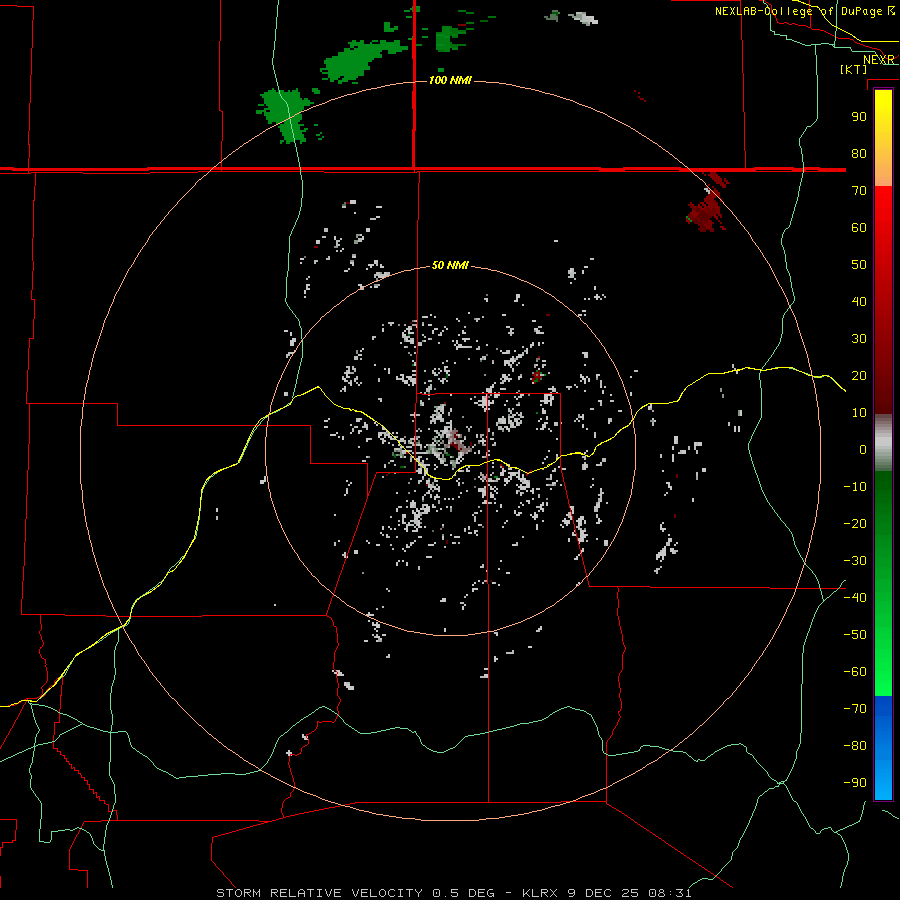900x900 pixels.
Task: Pick the dark green band near -20
Action: (x=883, y=517)
